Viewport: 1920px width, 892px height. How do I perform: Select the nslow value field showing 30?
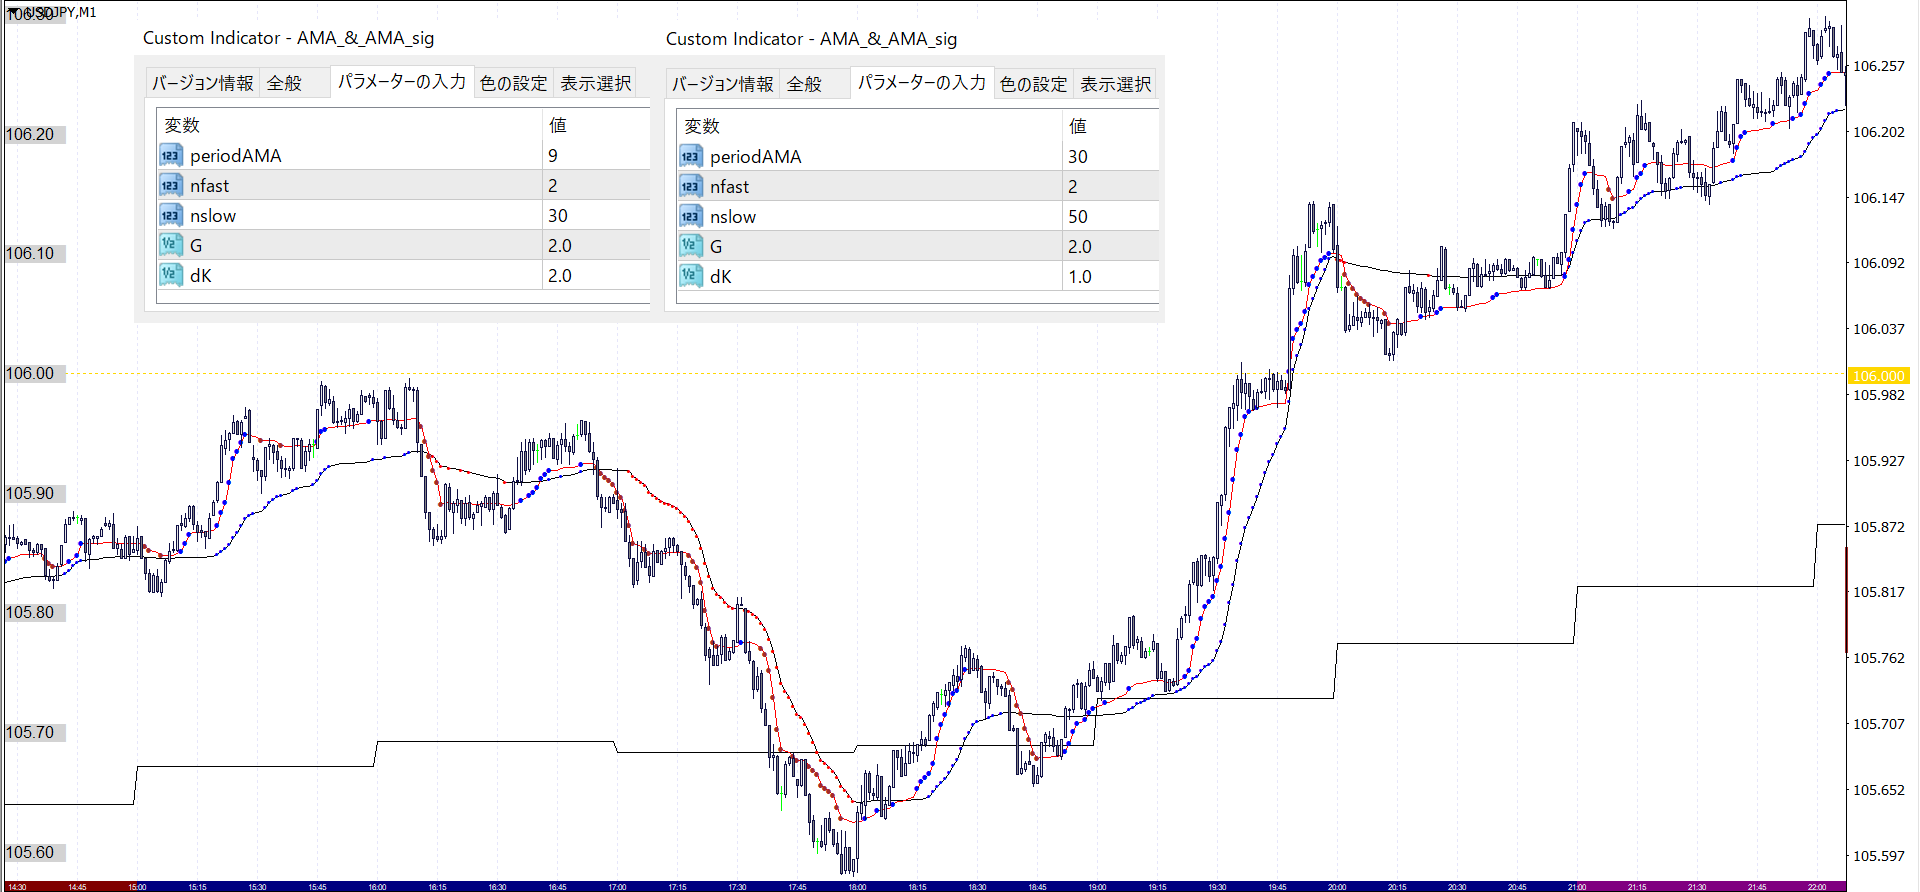click(596, 215)
